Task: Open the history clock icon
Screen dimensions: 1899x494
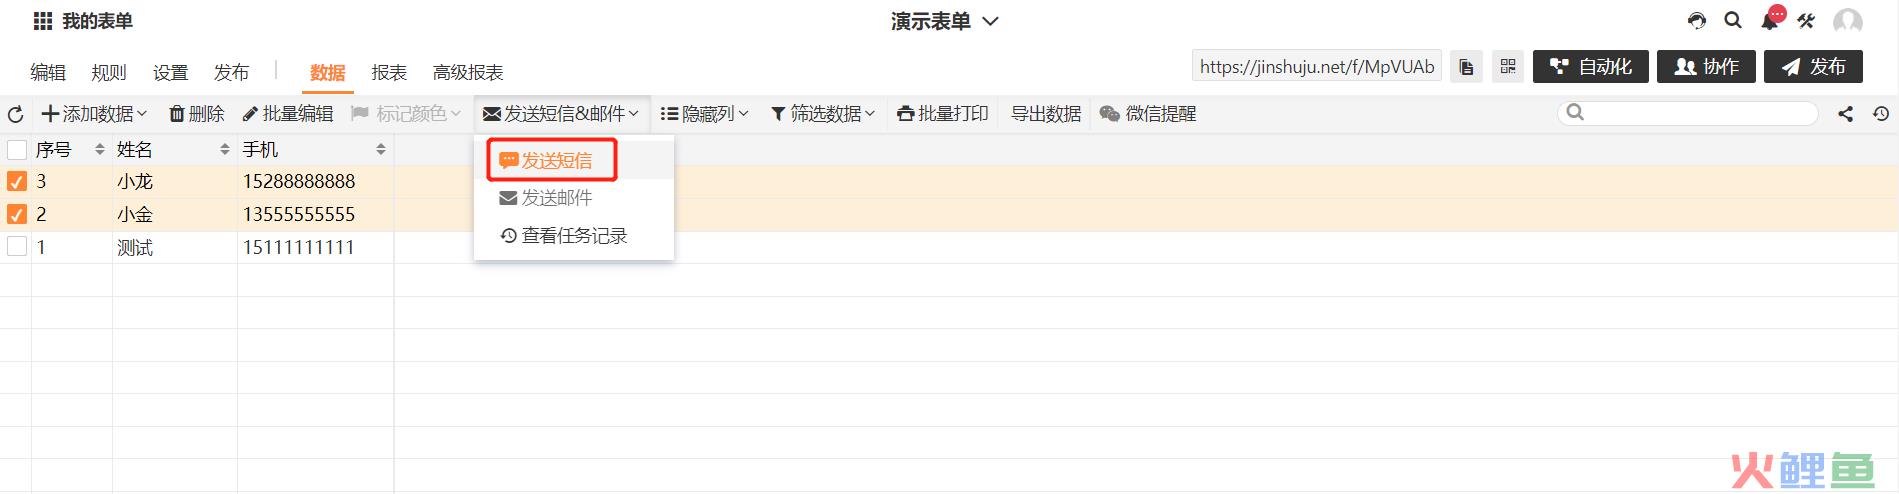Action: 1881,114
